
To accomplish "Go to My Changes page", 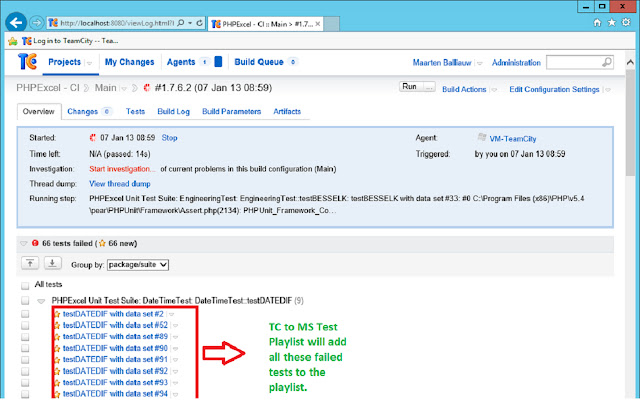I will click(129, 62).
